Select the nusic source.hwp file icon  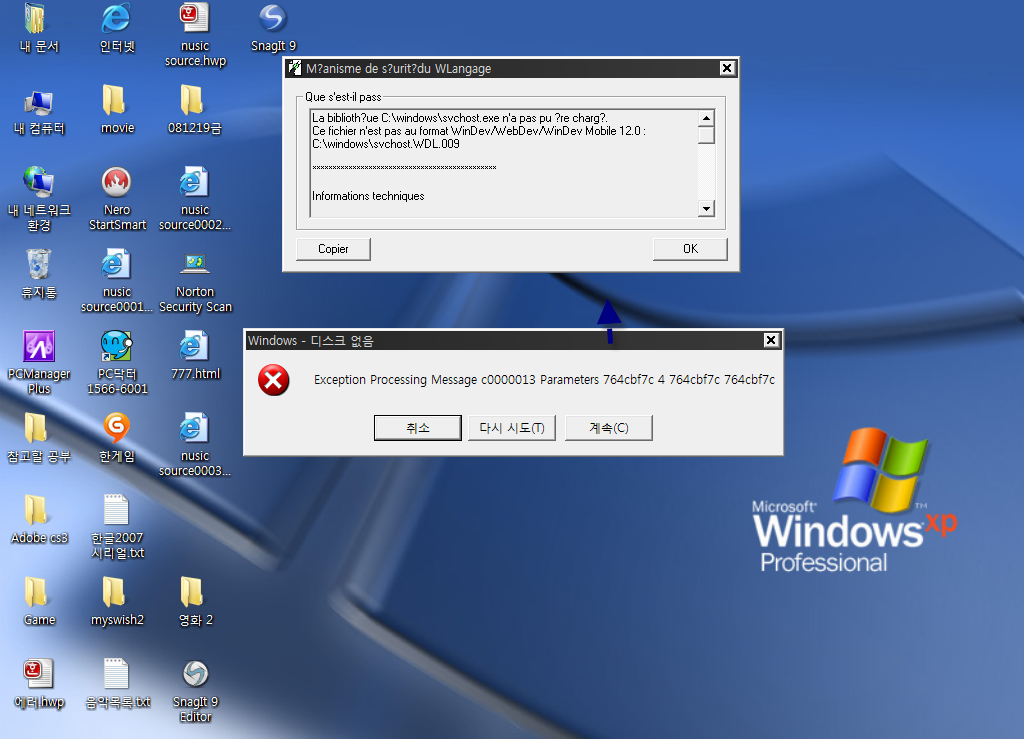(195, 19)
